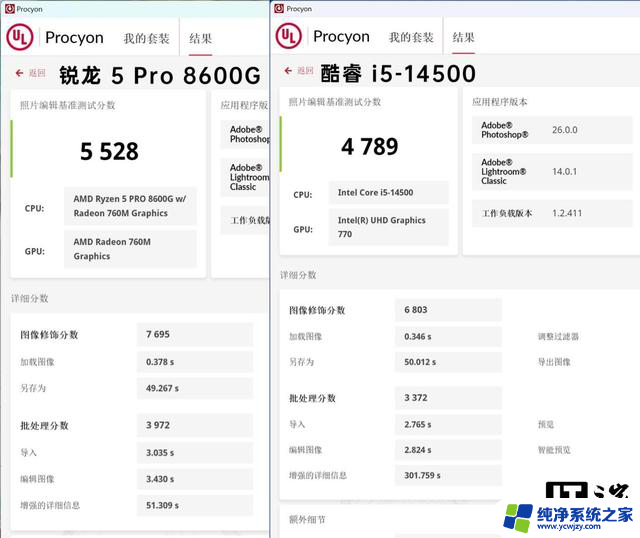Click 预览 label in right window
Viewport: 640px width, 538px height.
(x=546, y=425)
